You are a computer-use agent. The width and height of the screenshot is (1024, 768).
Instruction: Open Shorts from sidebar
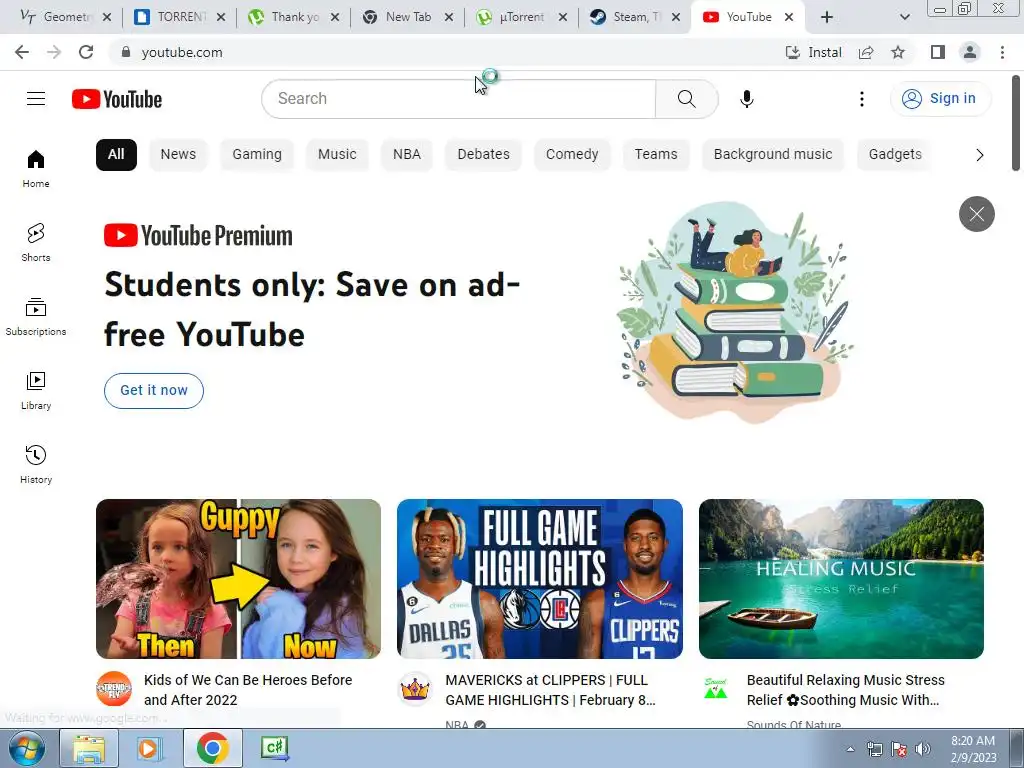coord(36,242)
